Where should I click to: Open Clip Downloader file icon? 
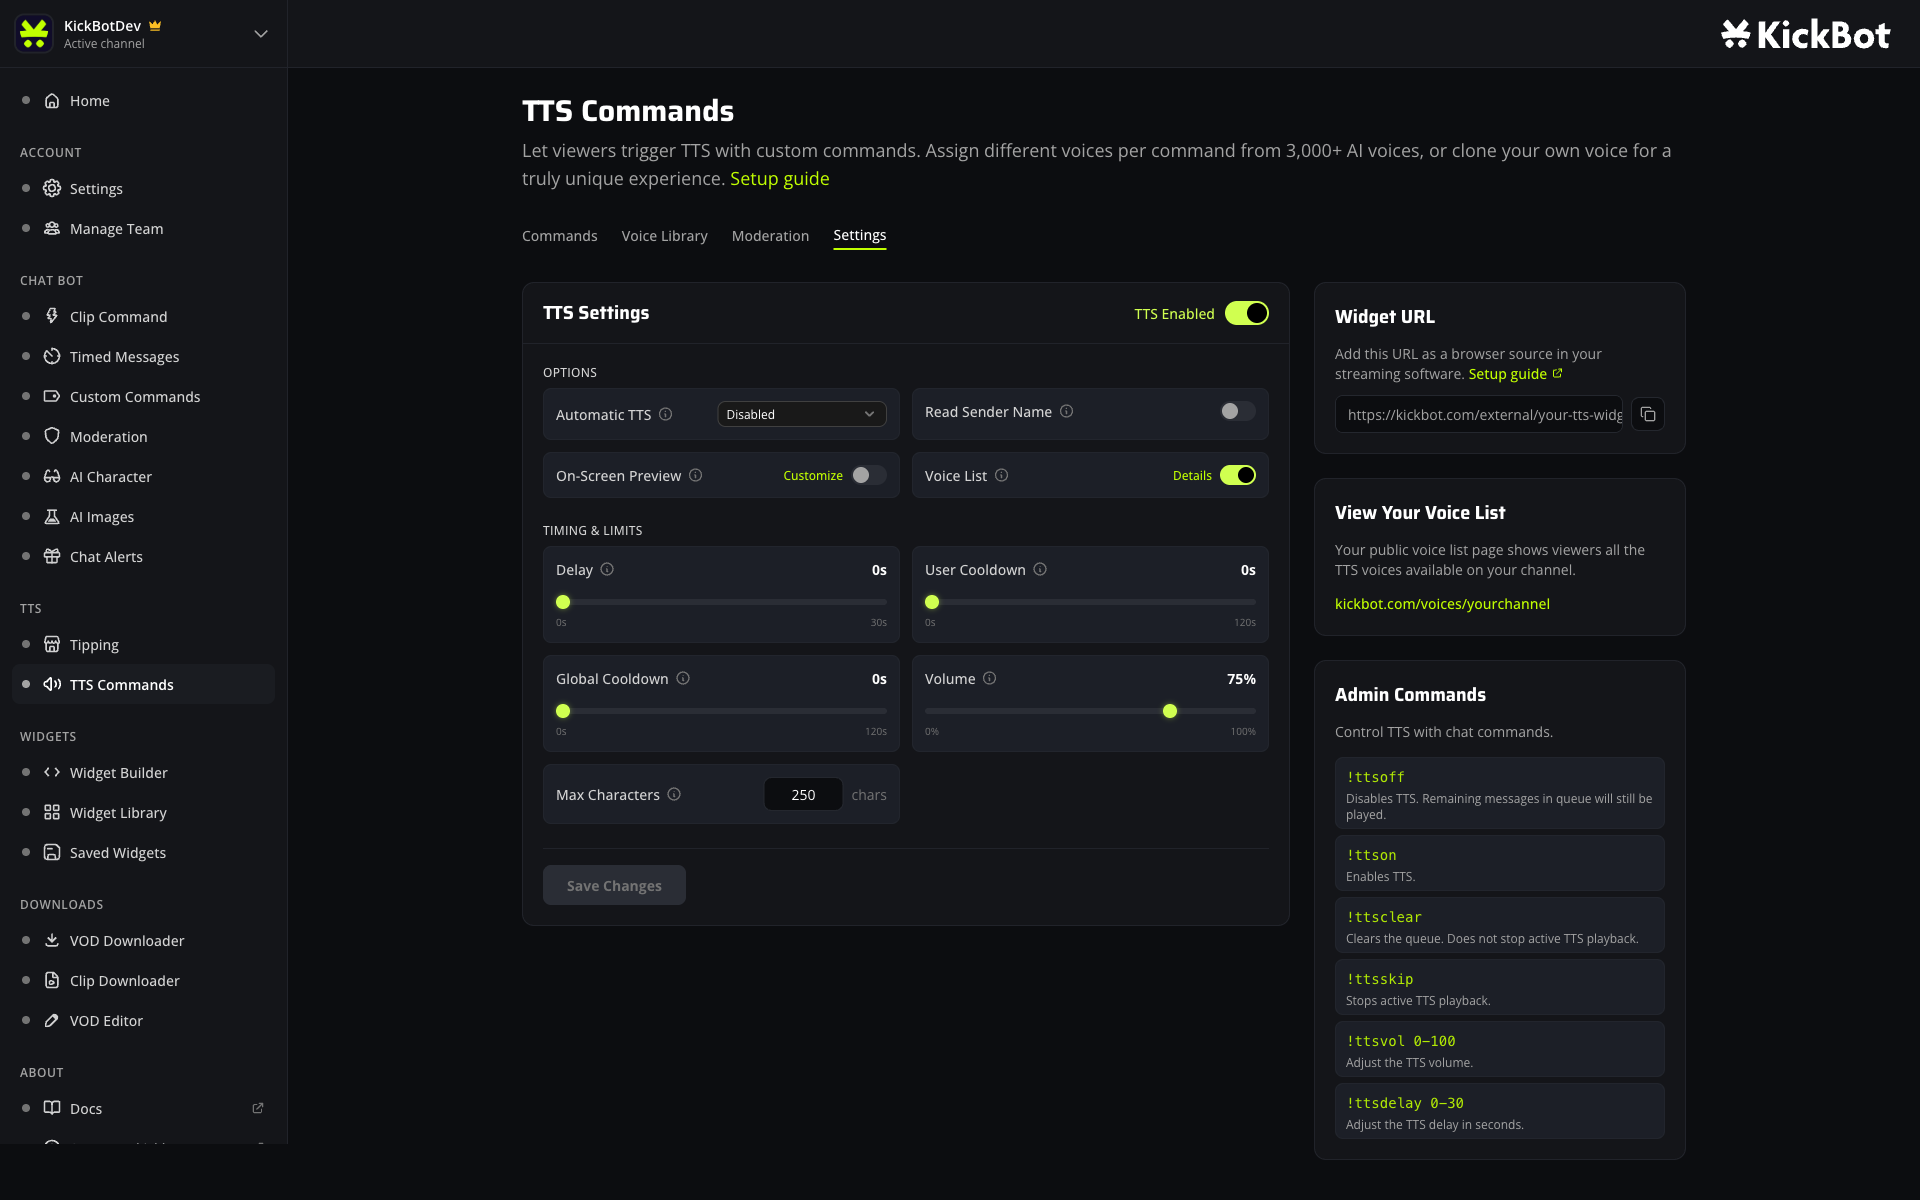pyautogui.click(x=52, y=981)
